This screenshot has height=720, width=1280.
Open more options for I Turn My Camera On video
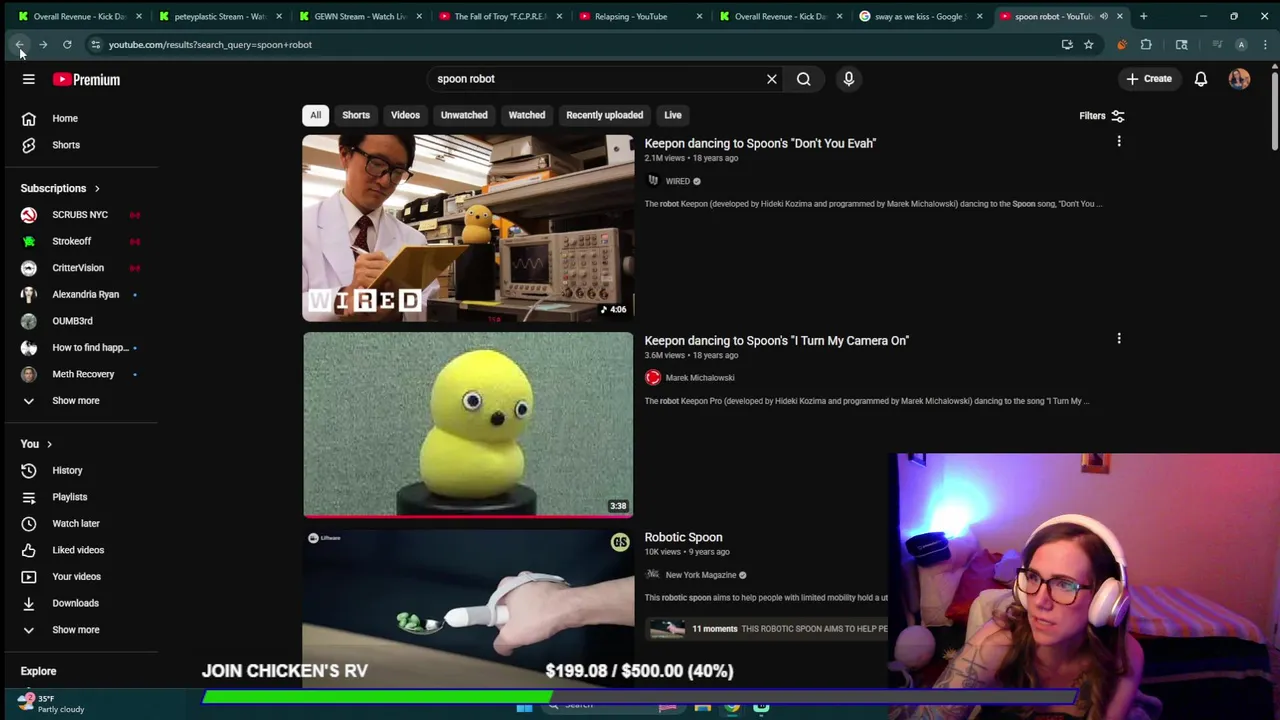click(1119, 339)
